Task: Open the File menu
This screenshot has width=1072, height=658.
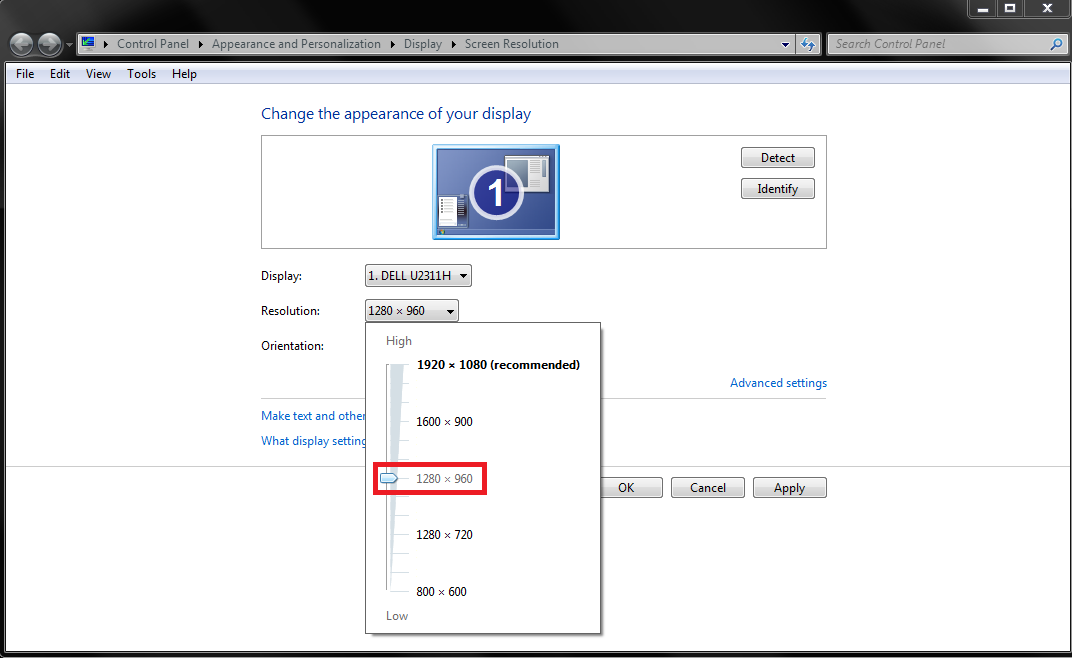Action: 25,74
